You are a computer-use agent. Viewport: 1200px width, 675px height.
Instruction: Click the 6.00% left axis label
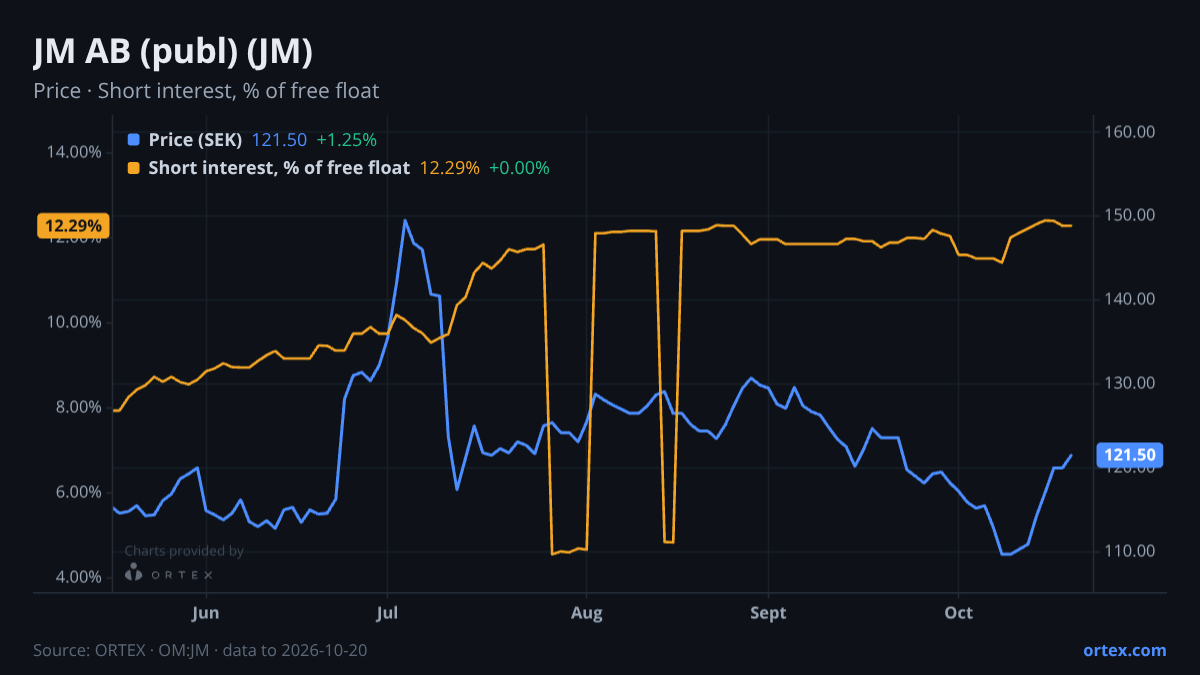pos(78,492)
